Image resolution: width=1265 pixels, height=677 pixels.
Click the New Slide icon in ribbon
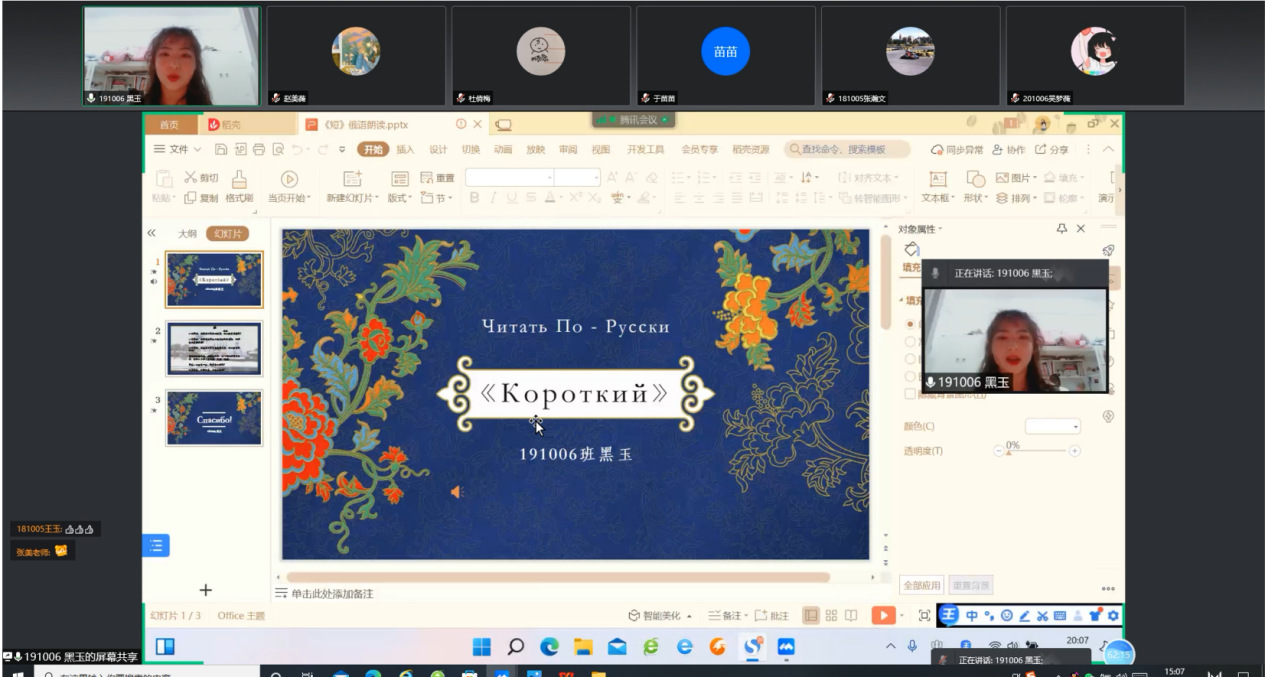[x=352, y=180]
